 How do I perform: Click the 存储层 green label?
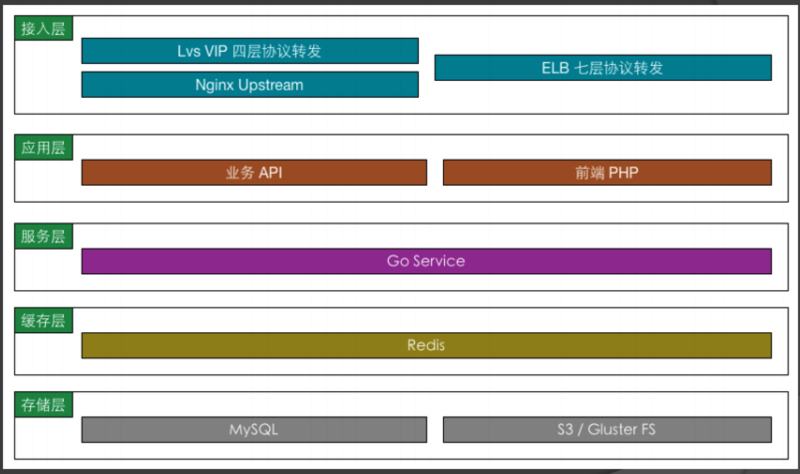(x=43, y=405)
